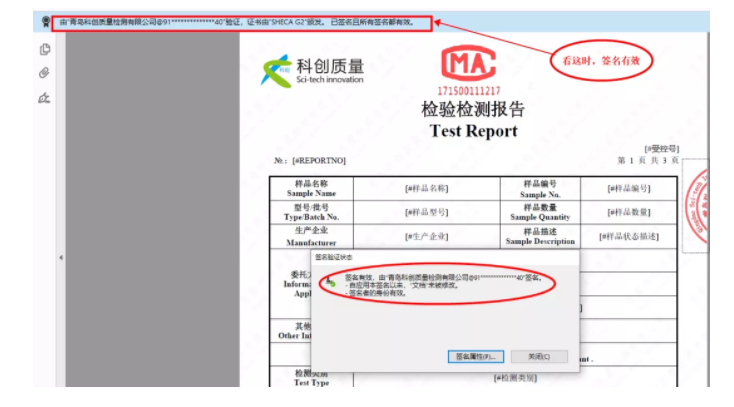The width and height of the screenshot is (734, 407).
Task: Click the [#检测类别] field
Action: pyautogui.click(x=515, y=377)
